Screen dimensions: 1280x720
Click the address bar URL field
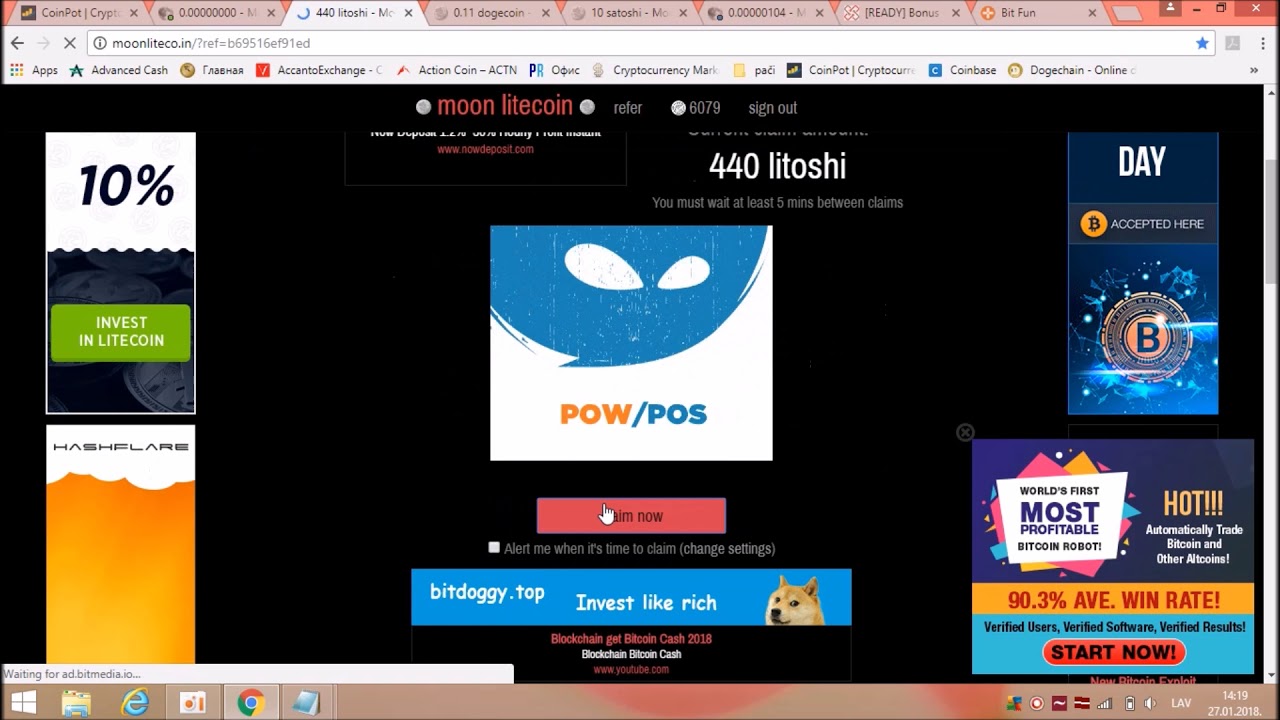(x=640, y=43)
